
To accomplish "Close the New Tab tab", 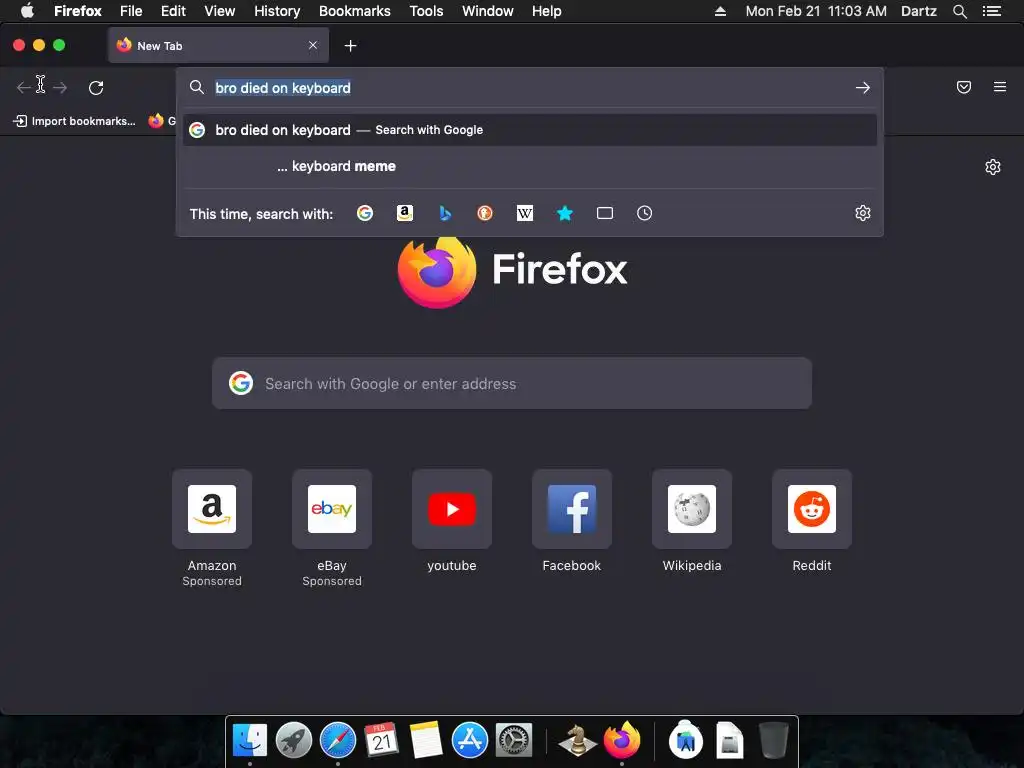I will [313, 45].
